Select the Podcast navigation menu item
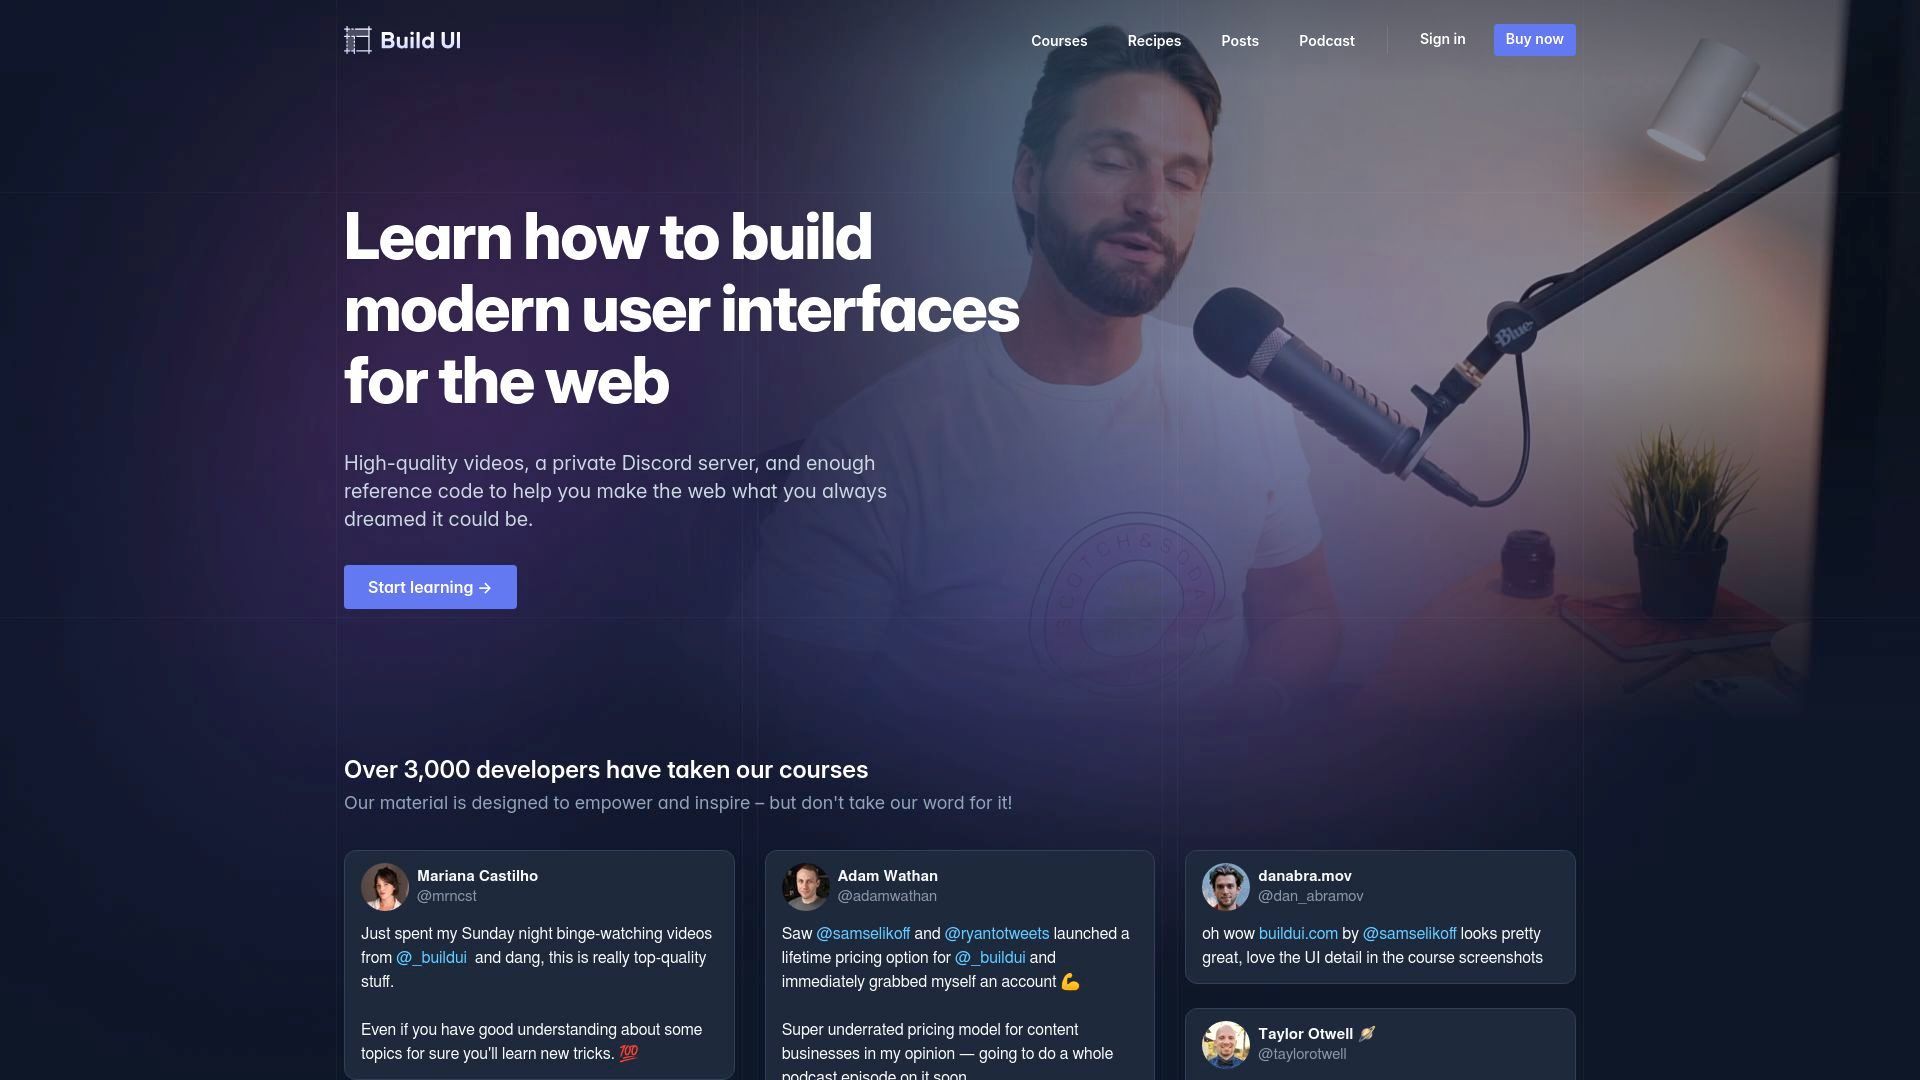Image resolution: width=1920 pixels, height=1080 pixels. pyautogui.click(x=1325, y=40)
